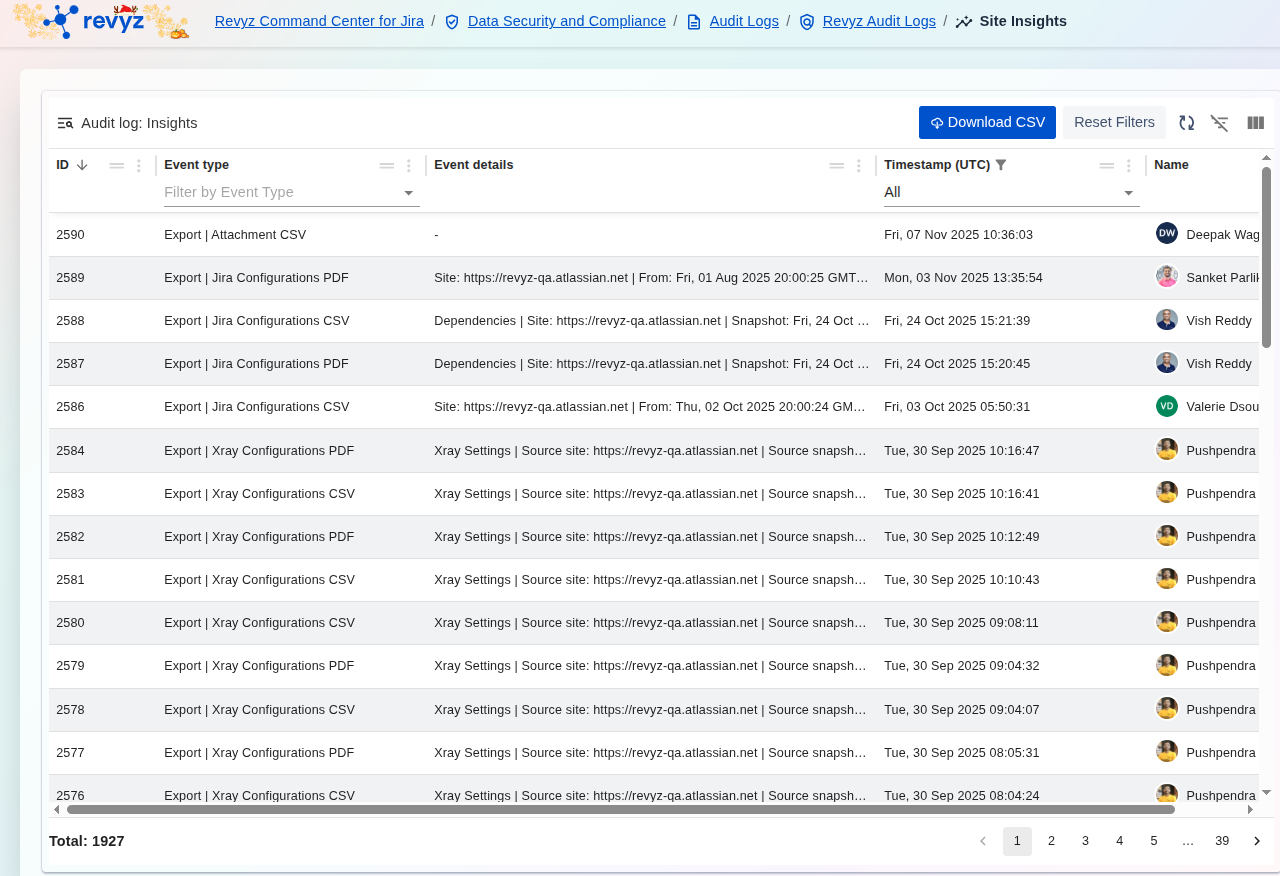
Task: Go to page 2 of results
Action: click(x=1051, y=841)
